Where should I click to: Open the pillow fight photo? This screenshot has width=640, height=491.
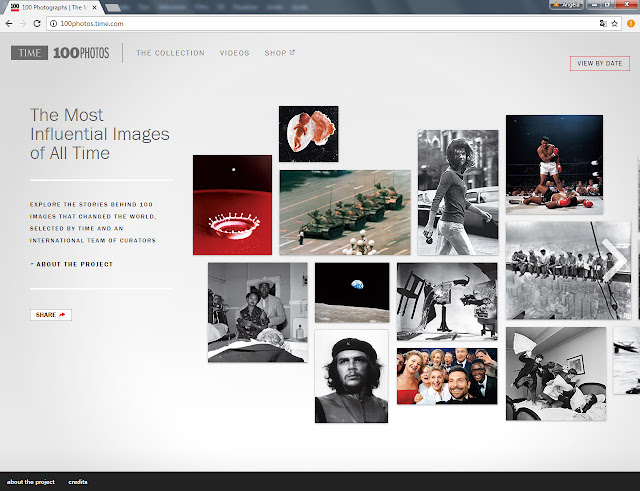556,373
